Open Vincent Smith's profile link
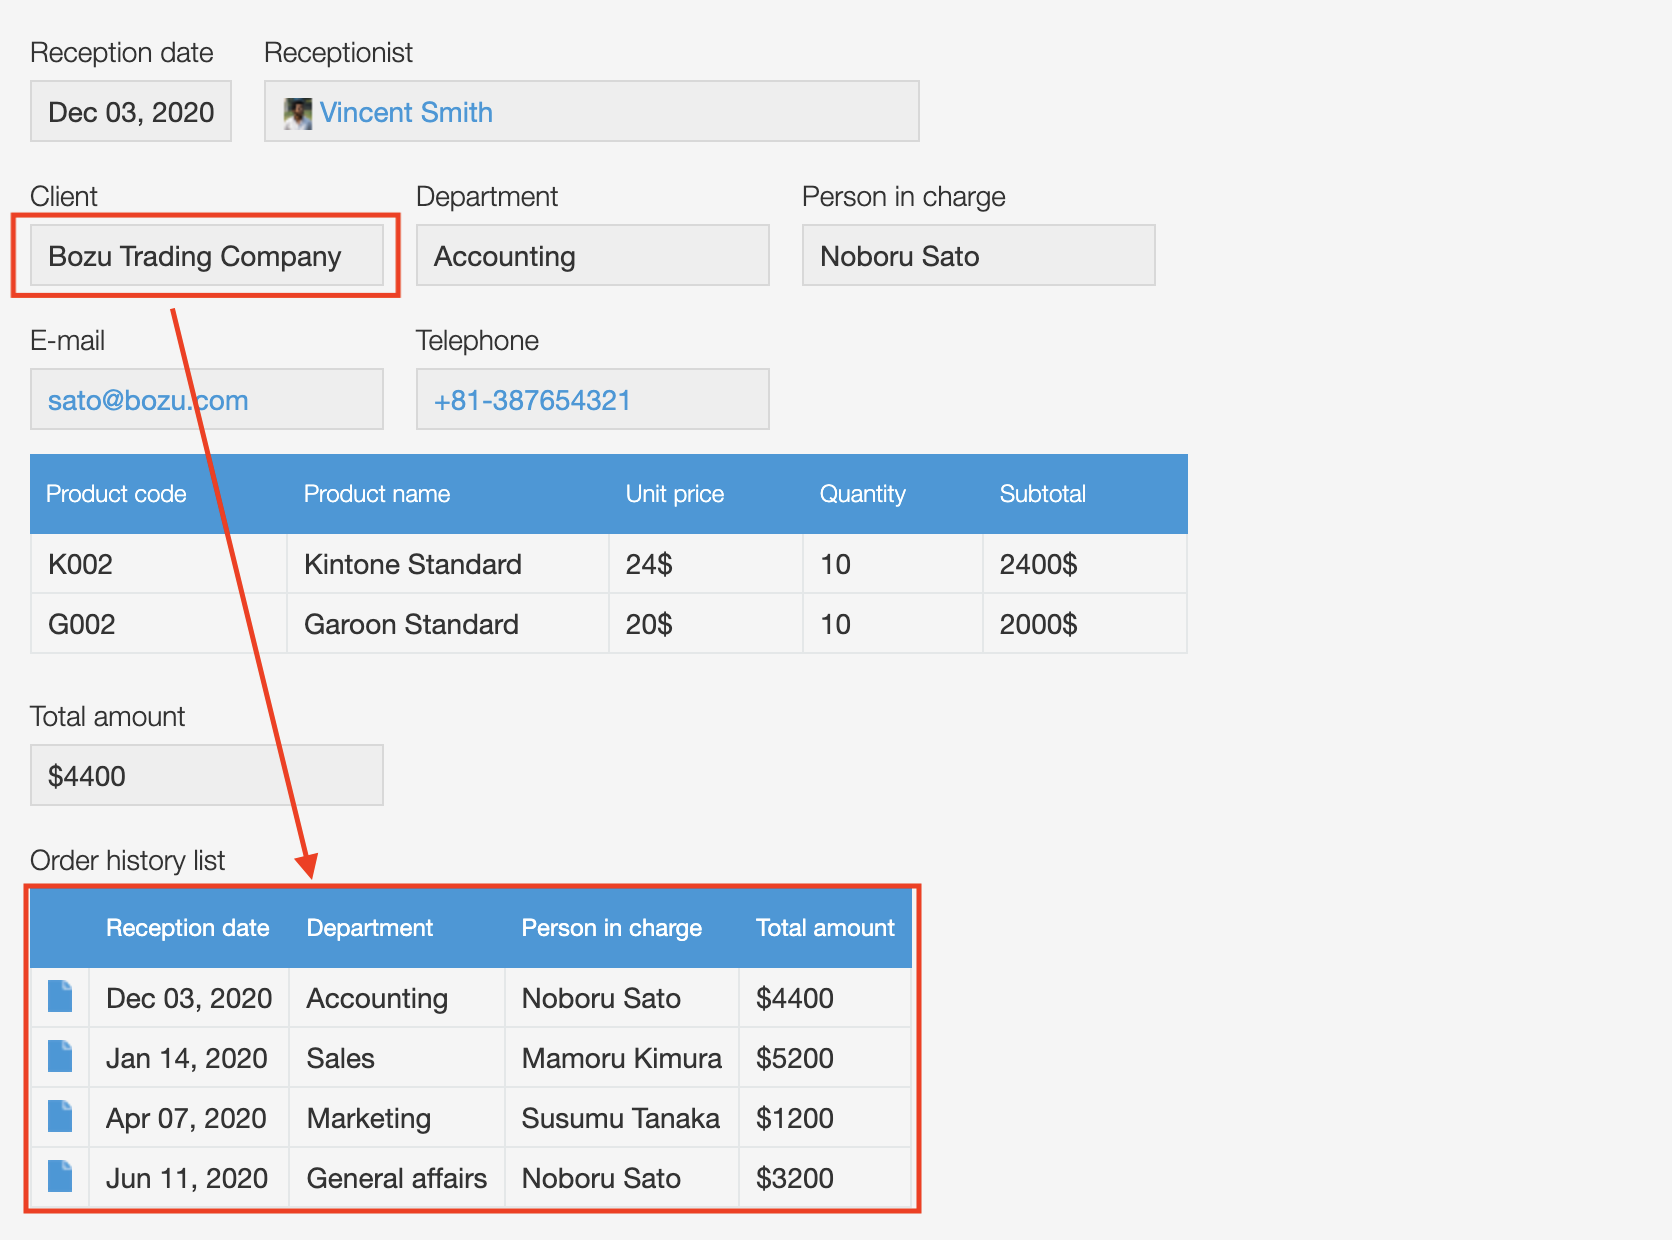The image size is (1672, 1240). pos(406,113)
